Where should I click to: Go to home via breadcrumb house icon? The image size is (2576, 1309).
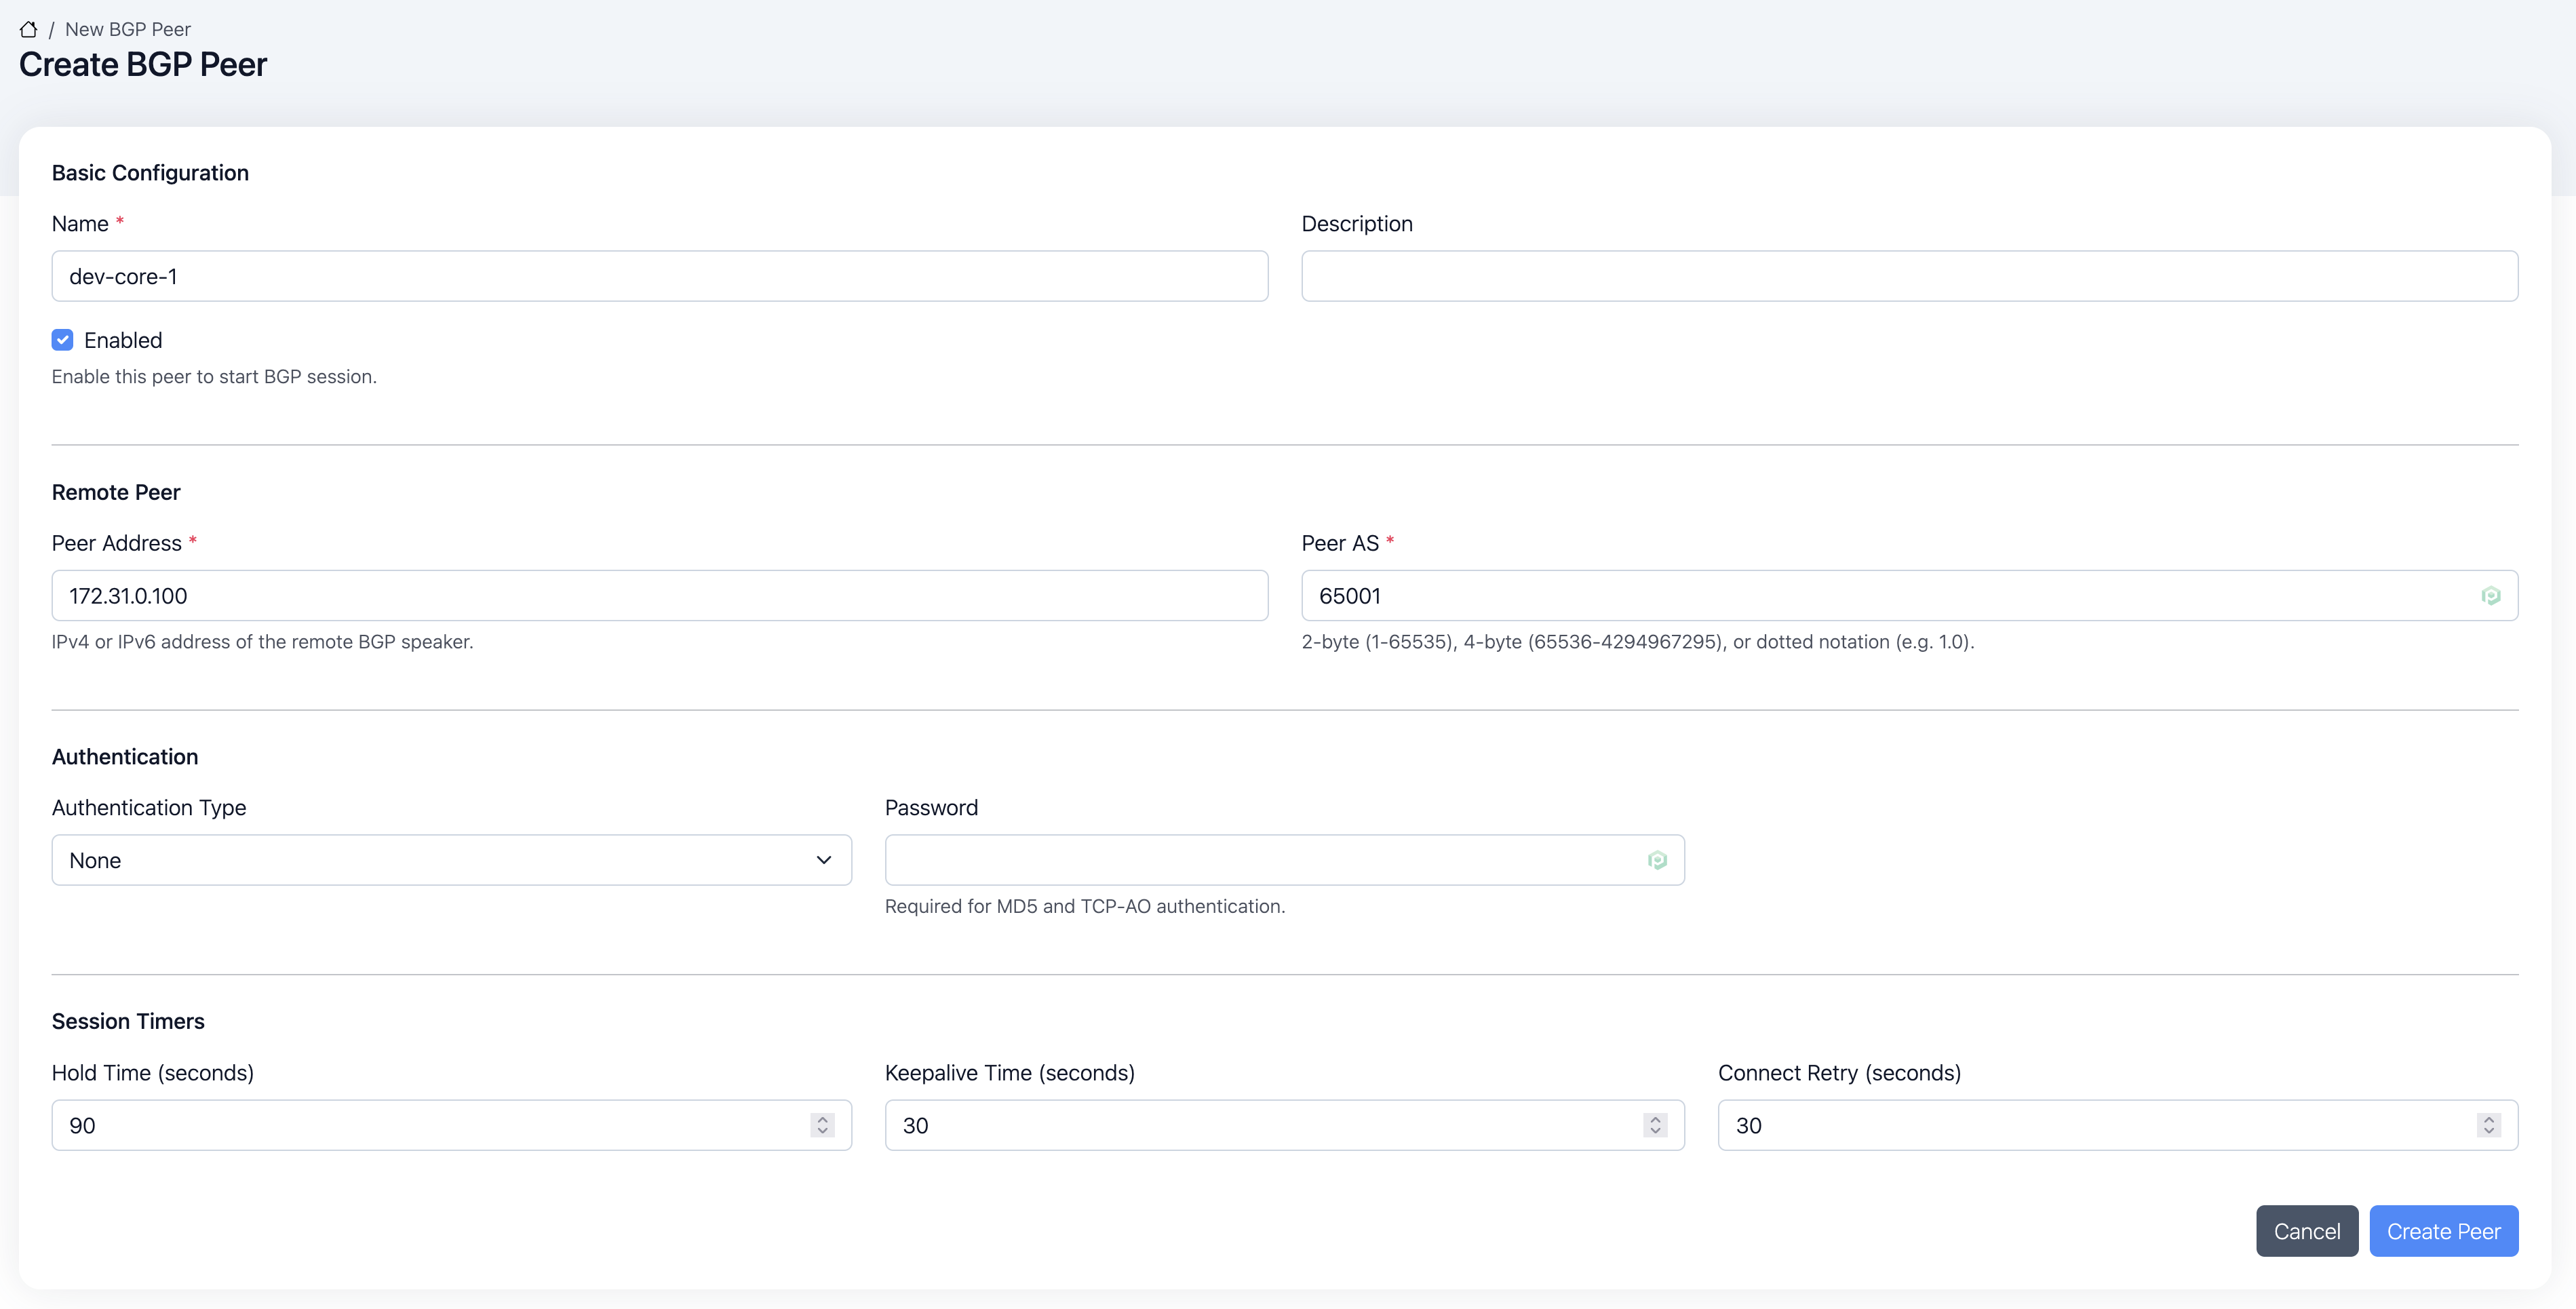tap(28, 29)
